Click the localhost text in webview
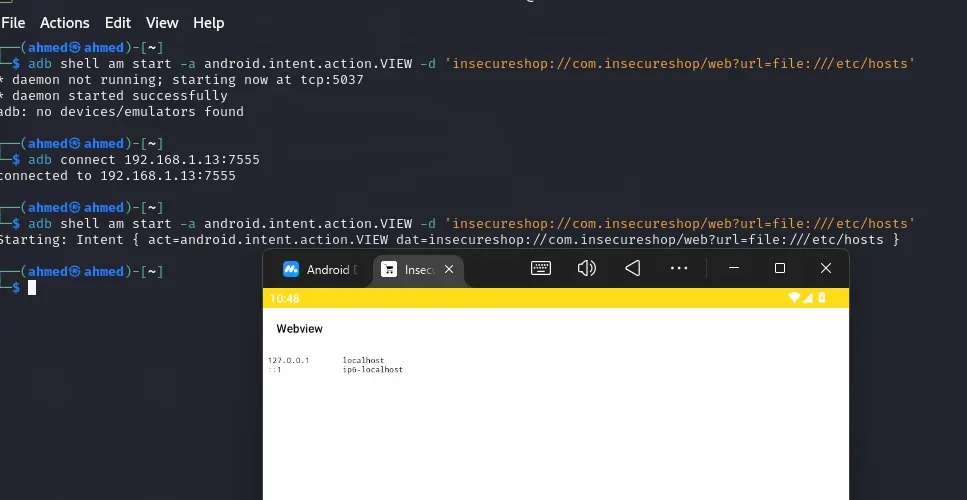967x500 pixels. 363,361
